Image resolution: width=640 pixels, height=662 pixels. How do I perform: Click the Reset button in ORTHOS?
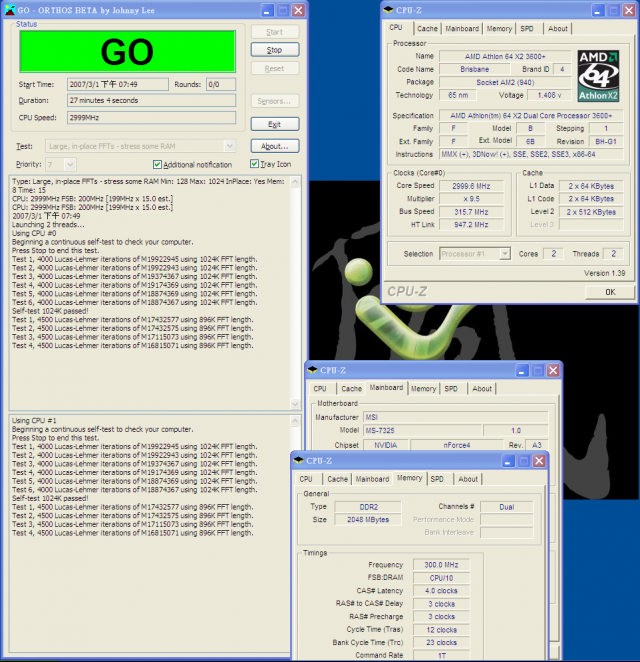[275, 68]
